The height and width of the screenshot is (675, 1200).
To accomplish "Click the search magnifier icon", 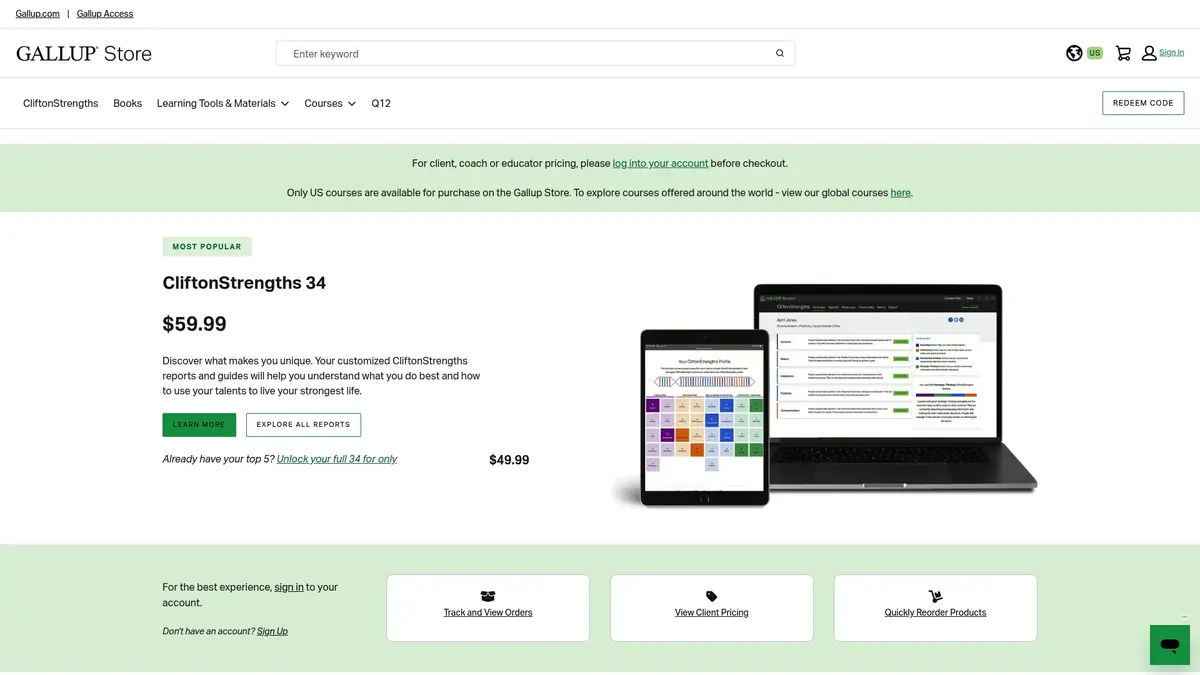I will (780, 54).
